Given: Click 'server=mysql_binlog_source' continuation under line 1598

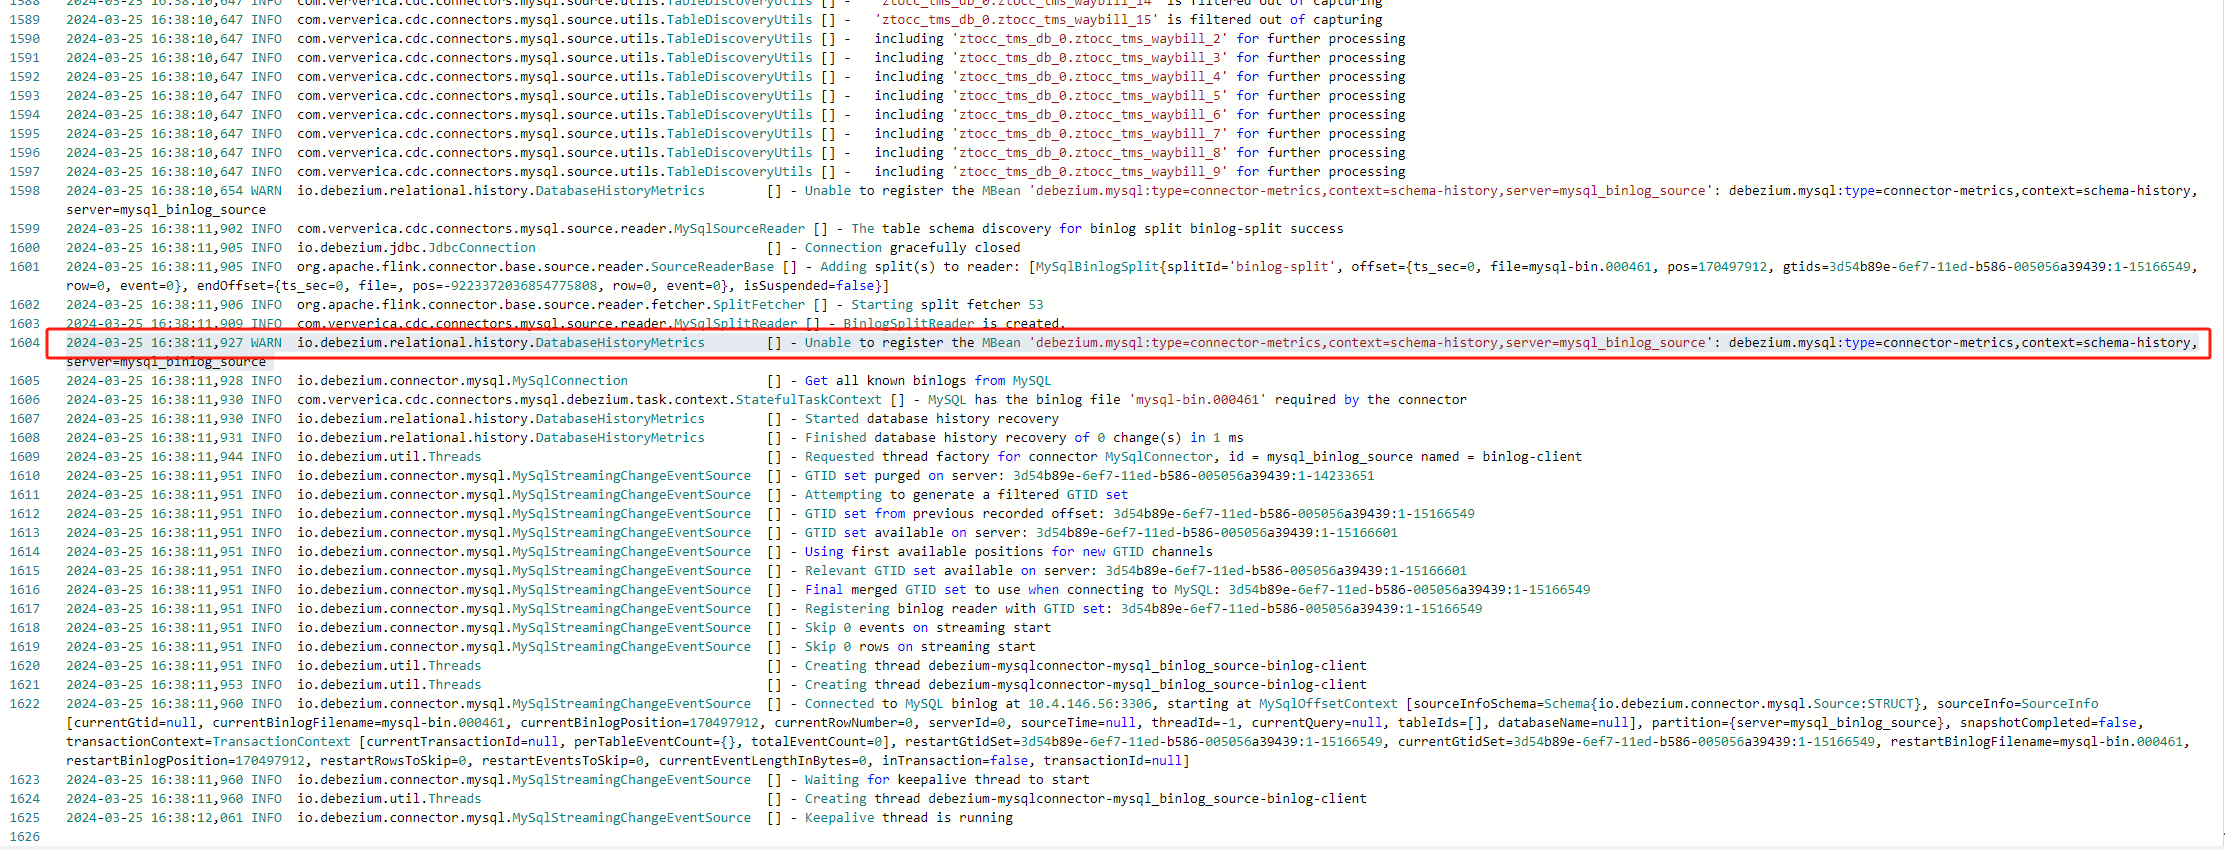Looking at the screenshot, I should coord(166,210).
